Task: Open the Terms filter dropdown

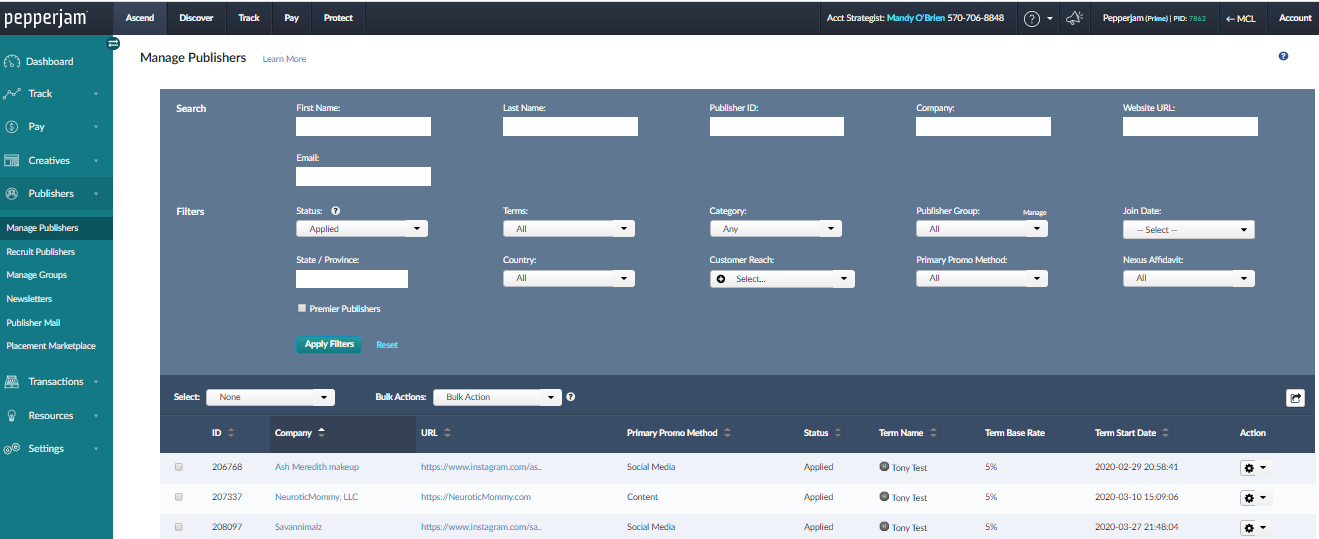Action: pos(569,229)
